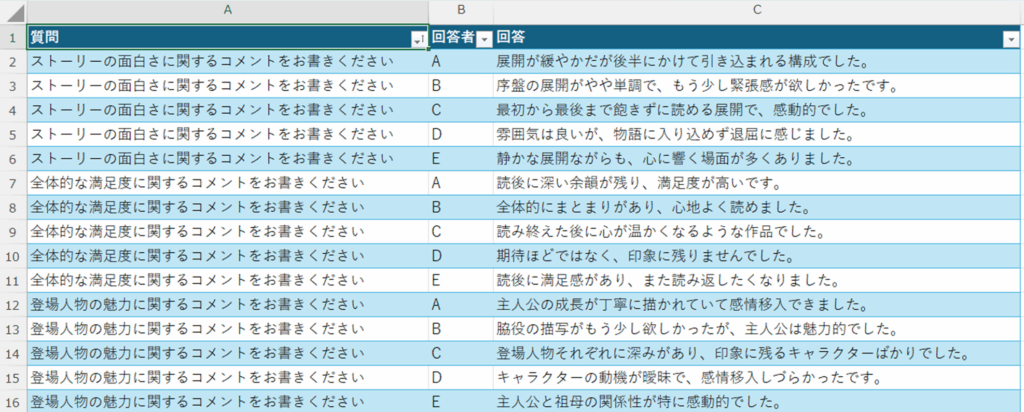
Task: Select the row 16 header number
Action: [x=12, y=402]
